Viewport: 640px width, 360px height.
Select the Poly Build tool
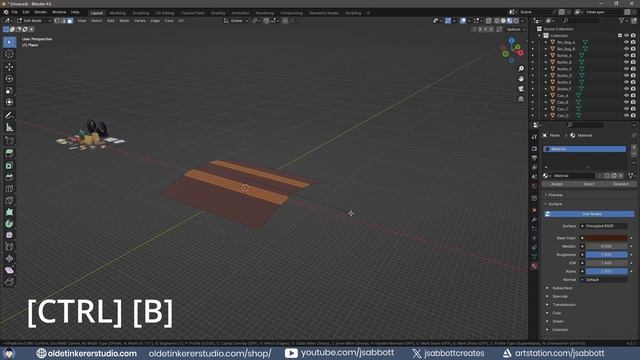pos(9,212)
